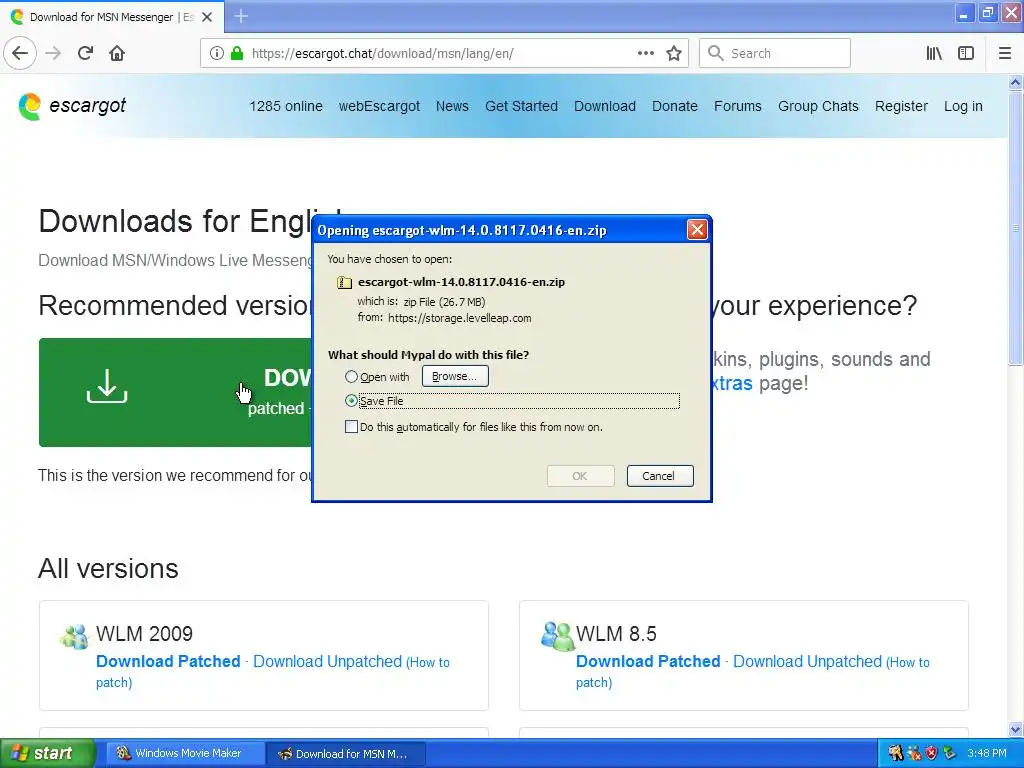This screenshot has width=1024, height=768.
Task: Close the Download for MSN Messenger tab
Action: (207, 17)
